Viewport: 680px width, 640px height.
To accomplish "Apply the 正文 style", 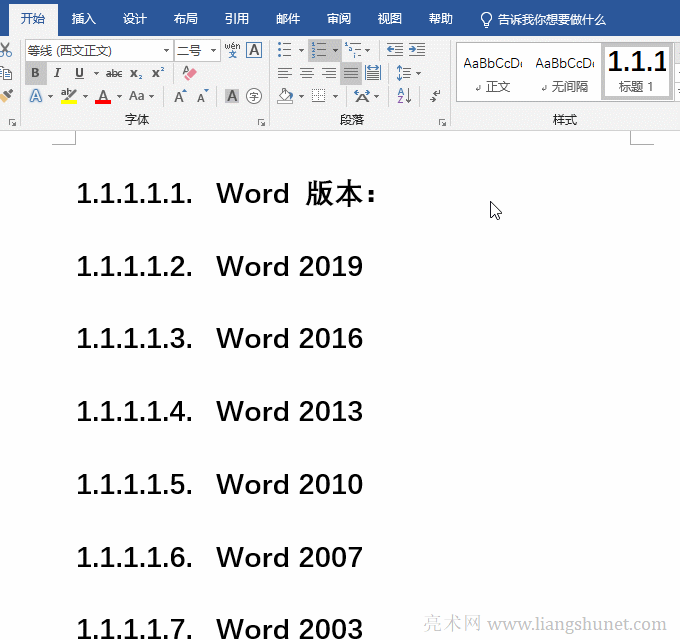I will pyautogui.click(x=492, y=72).
